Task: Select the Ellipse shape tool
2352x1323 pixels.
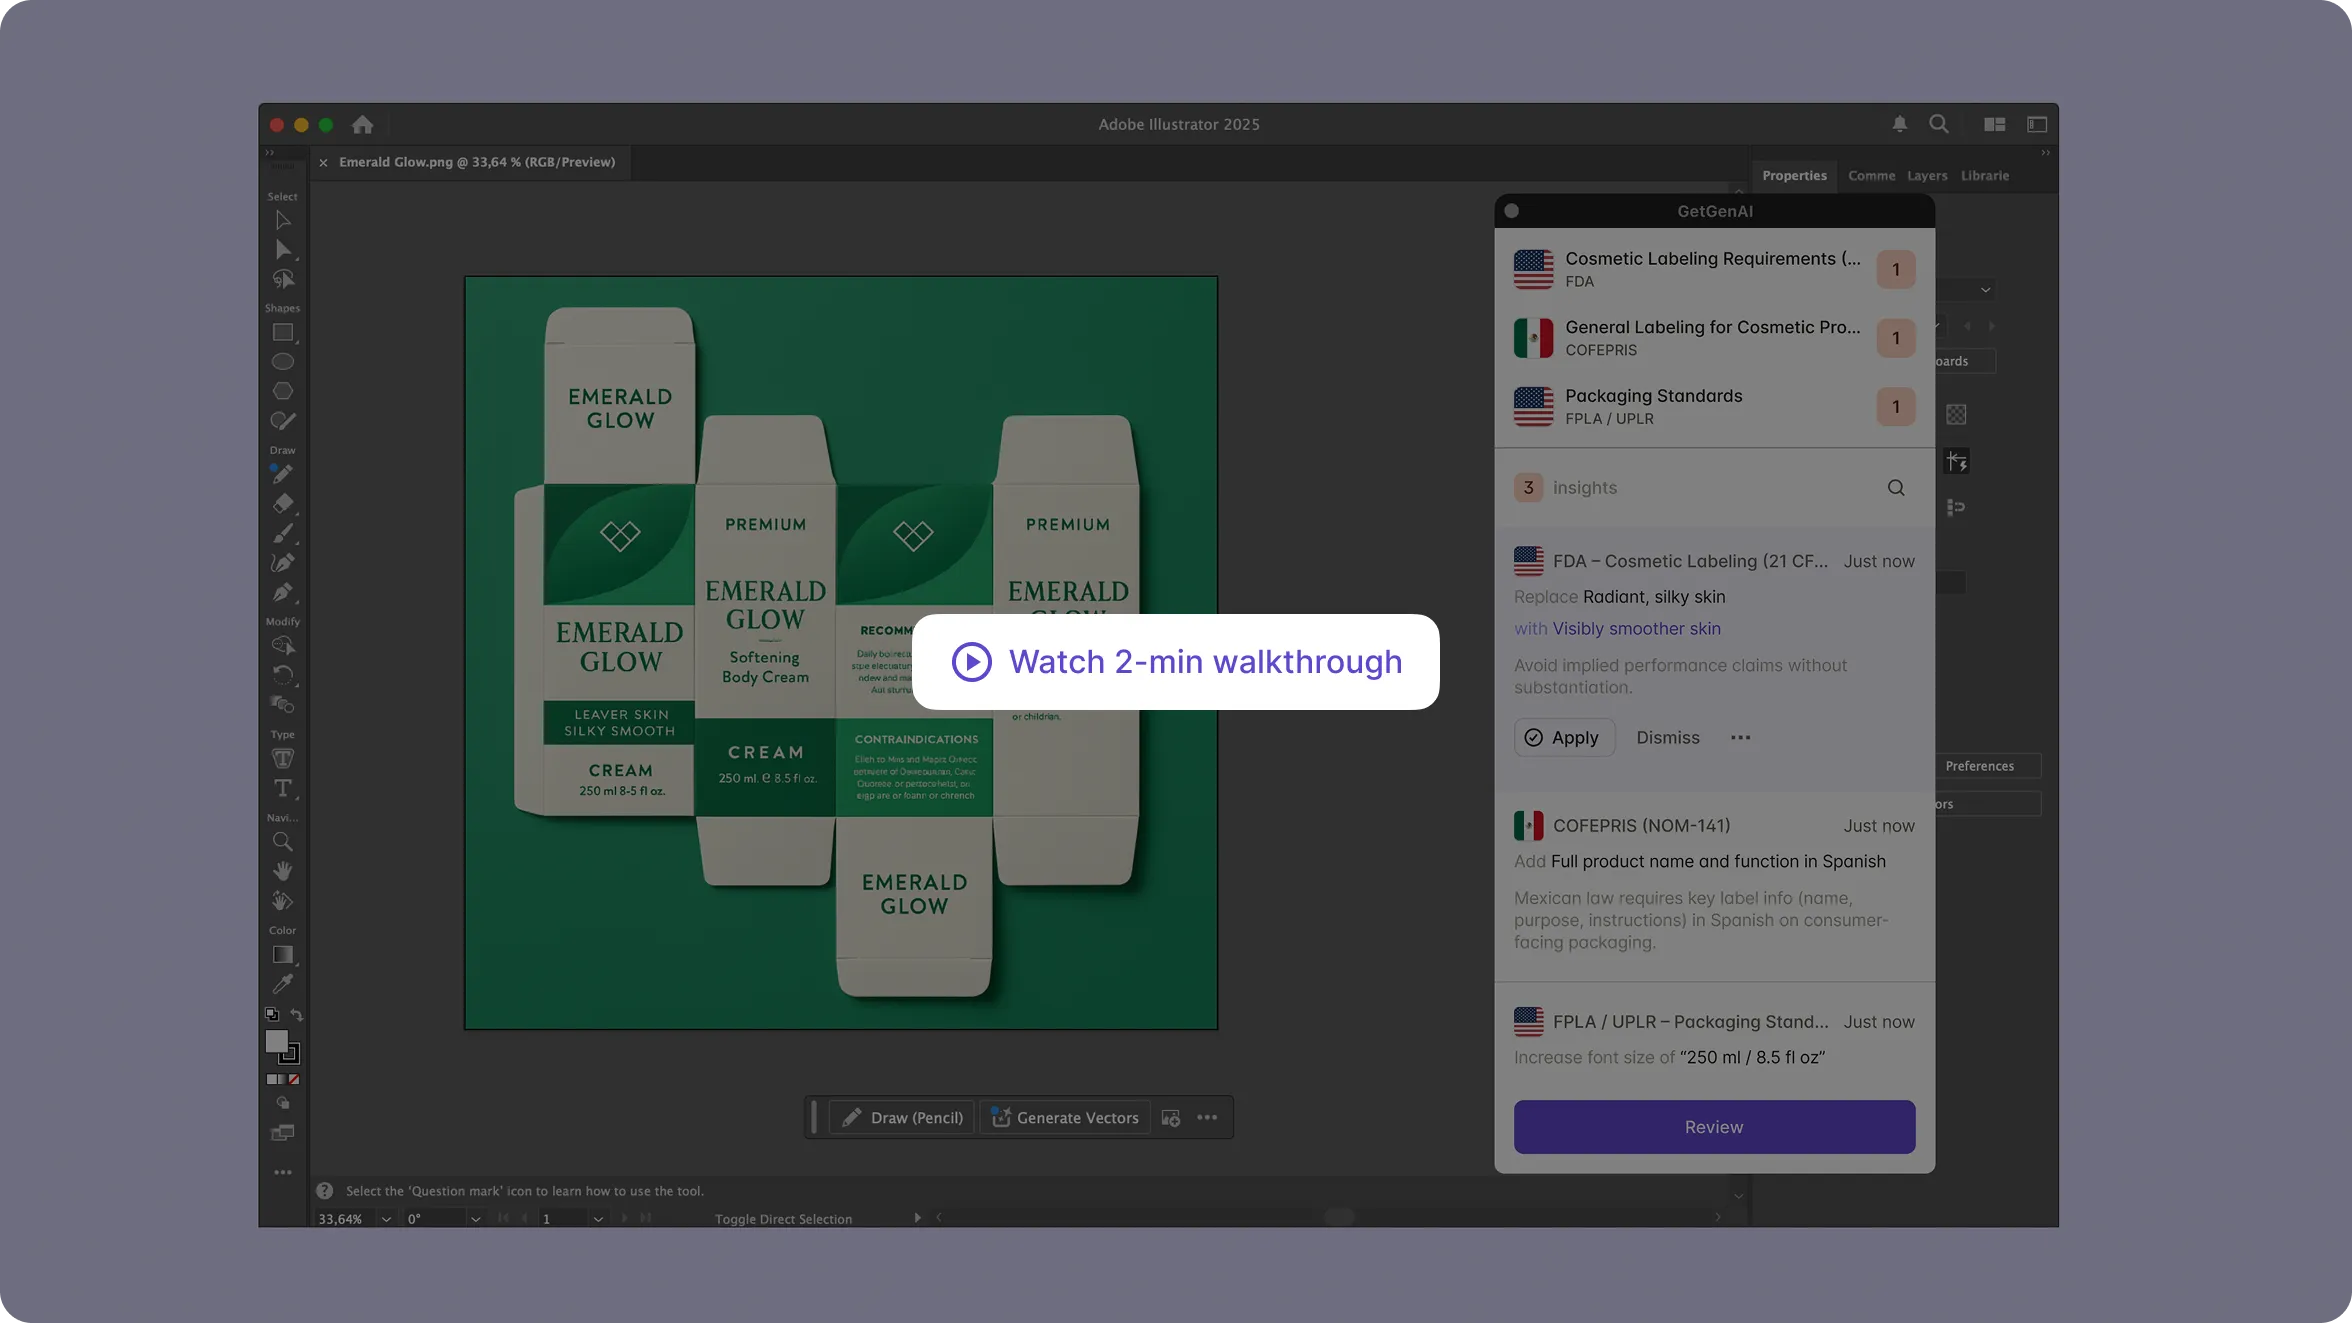Action: point(283,362)
